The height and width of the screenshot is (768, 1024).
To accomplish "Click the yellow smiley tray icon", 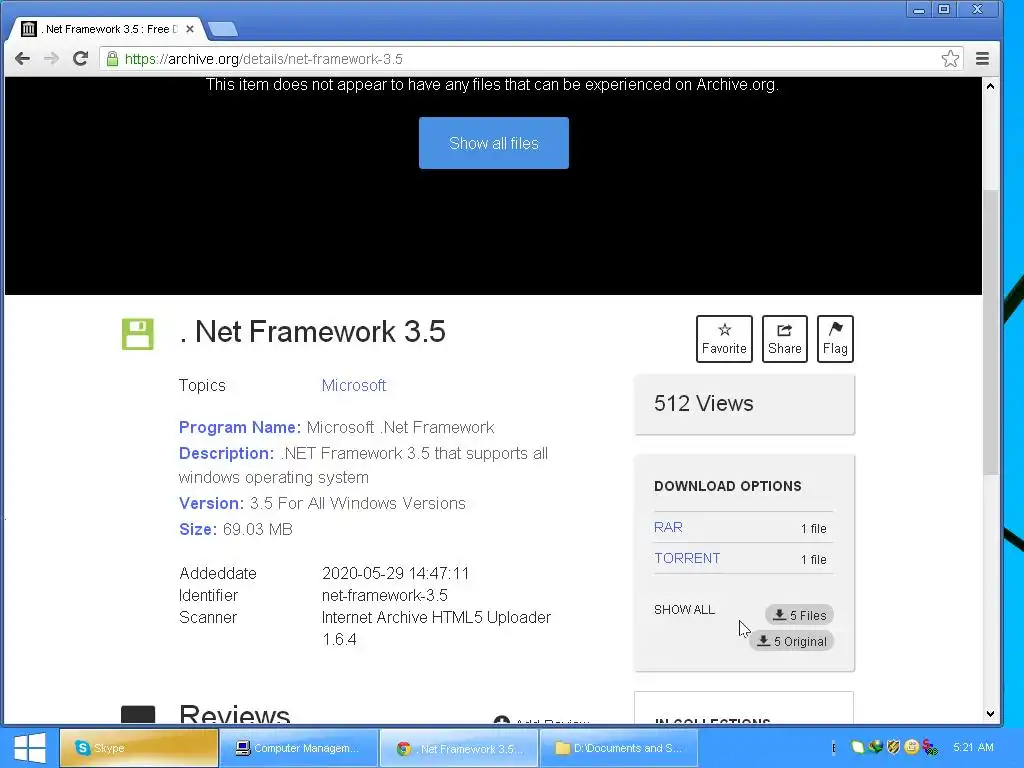I will [x=912, y=747].
